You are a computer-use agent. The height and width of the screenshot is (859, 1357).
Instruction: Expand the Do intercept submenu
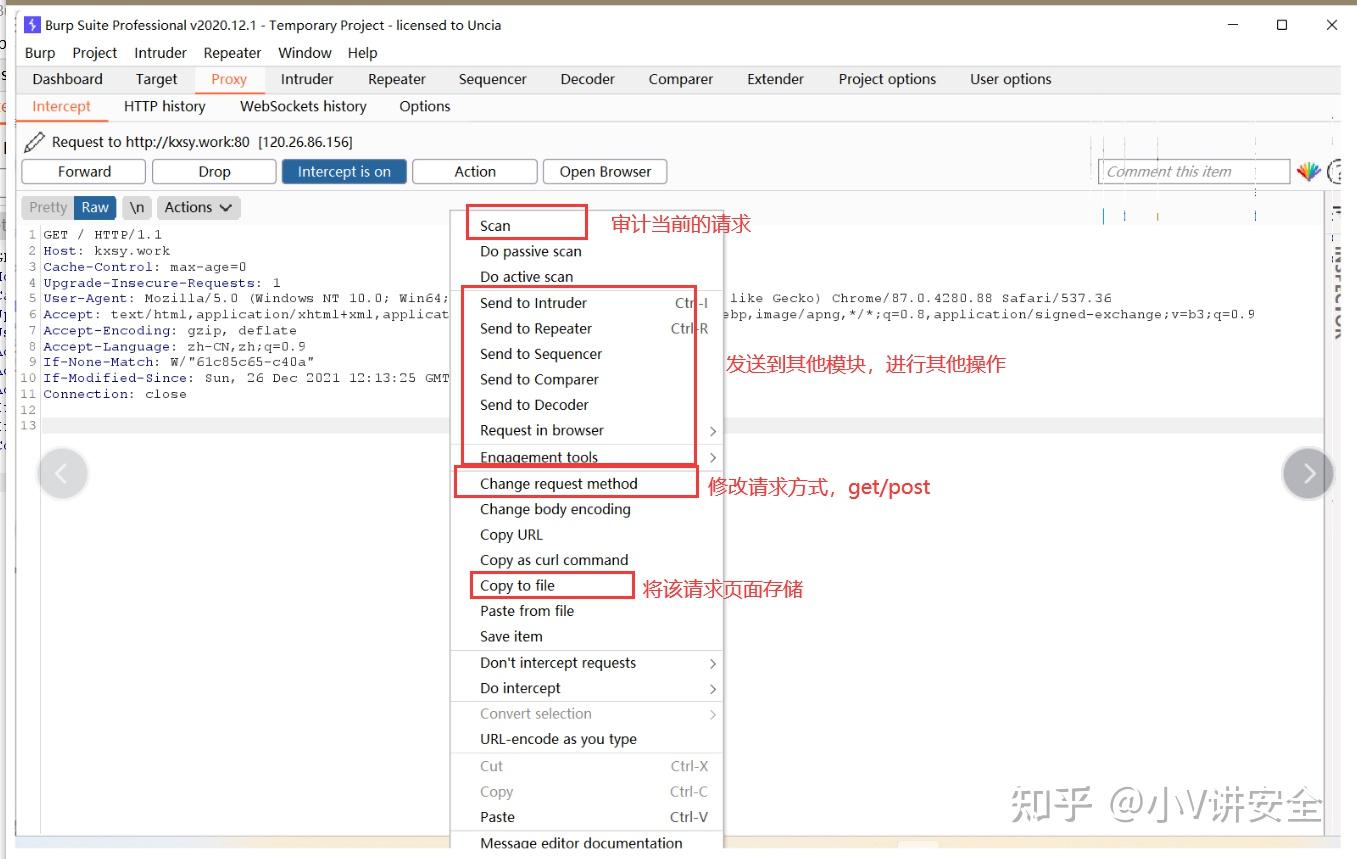click(519, 688)
